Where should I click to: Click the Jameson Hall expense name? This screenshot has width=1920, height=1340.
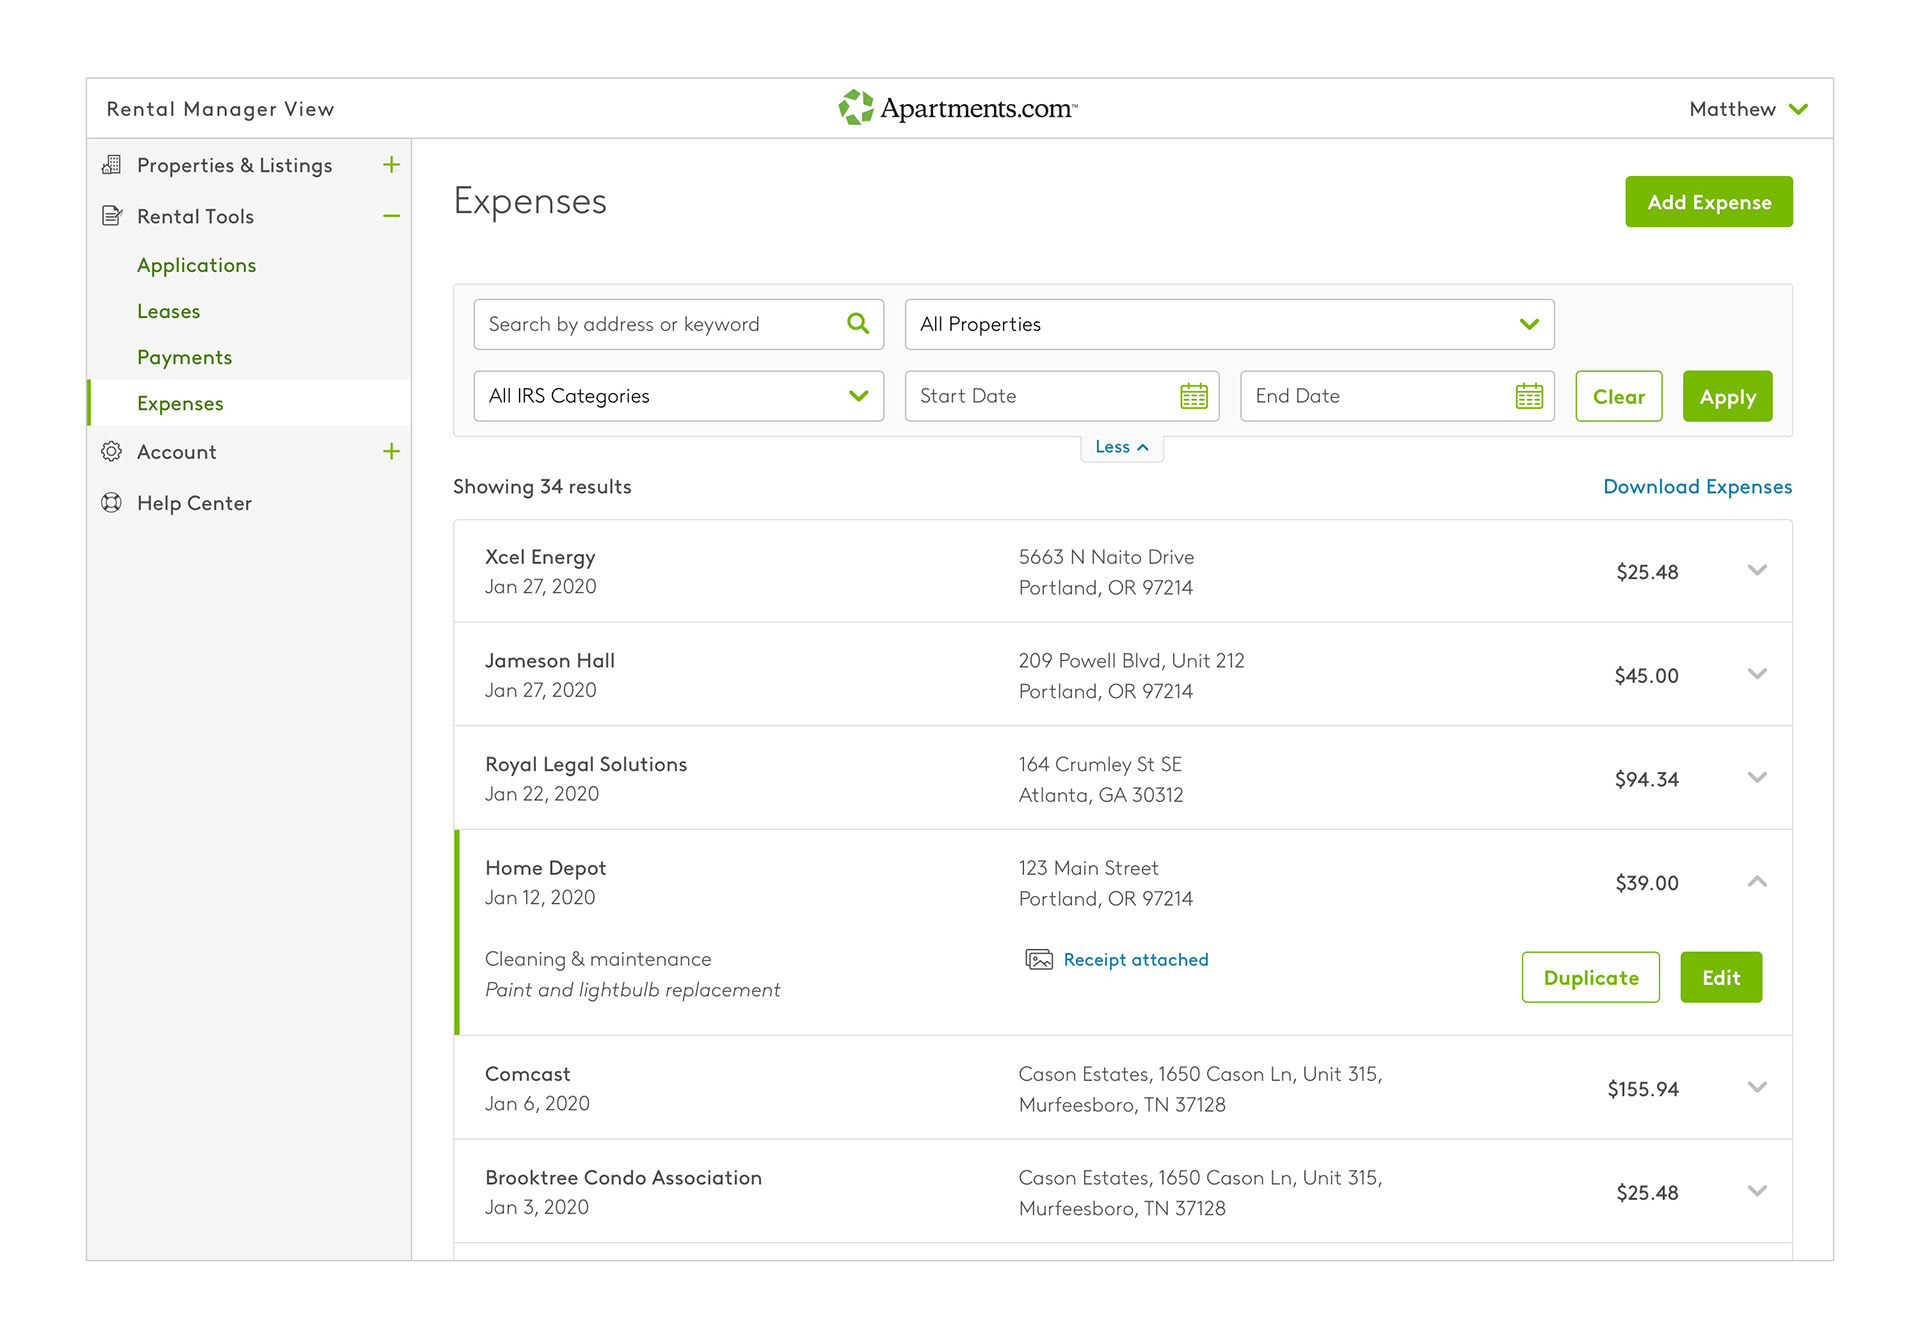pyautogui.click(x=550, y=661)
